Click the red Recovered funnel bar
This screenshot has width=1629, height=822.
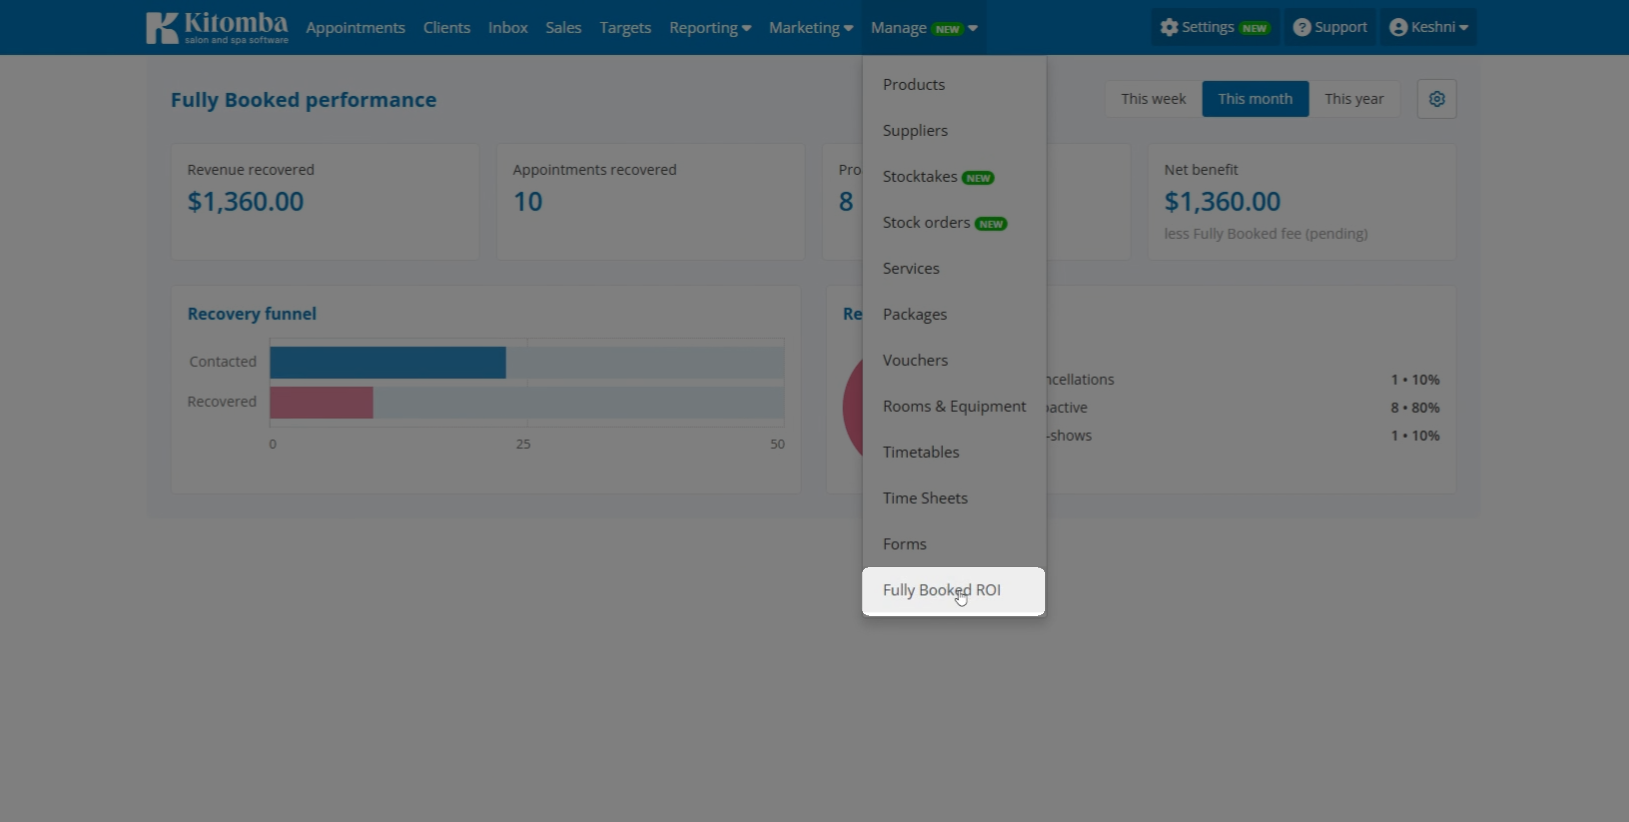[321, 403]
